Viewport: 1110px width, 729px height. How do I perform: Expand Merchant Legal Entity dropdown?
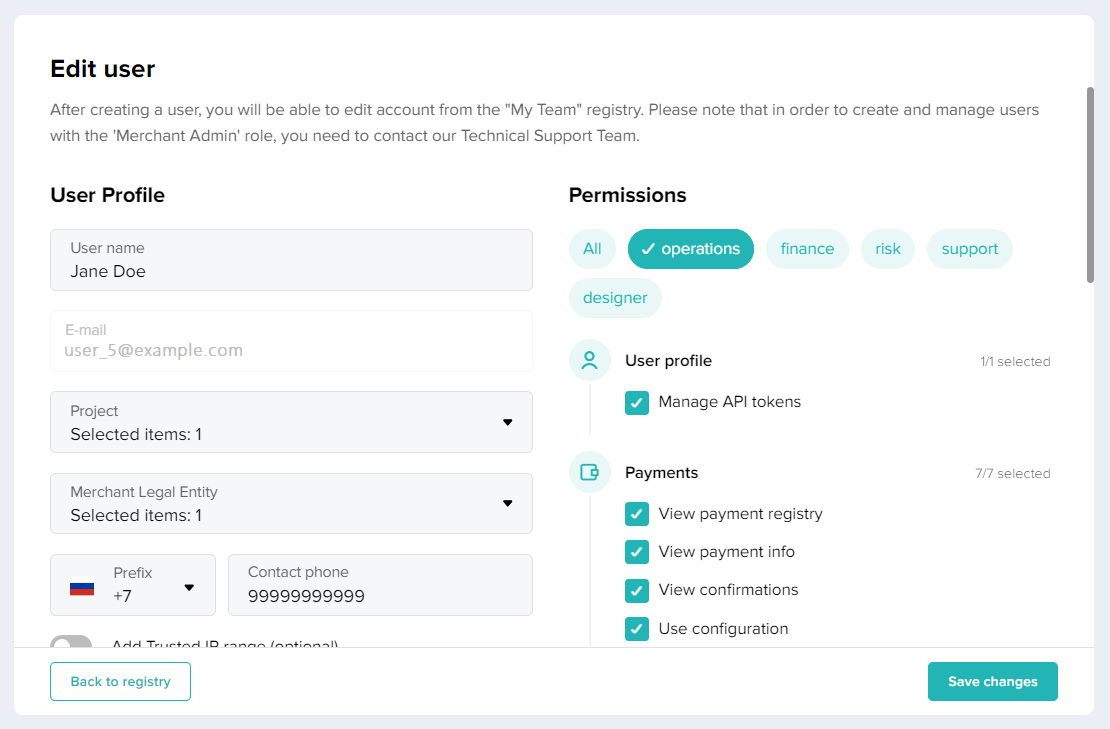click(291, 504)
